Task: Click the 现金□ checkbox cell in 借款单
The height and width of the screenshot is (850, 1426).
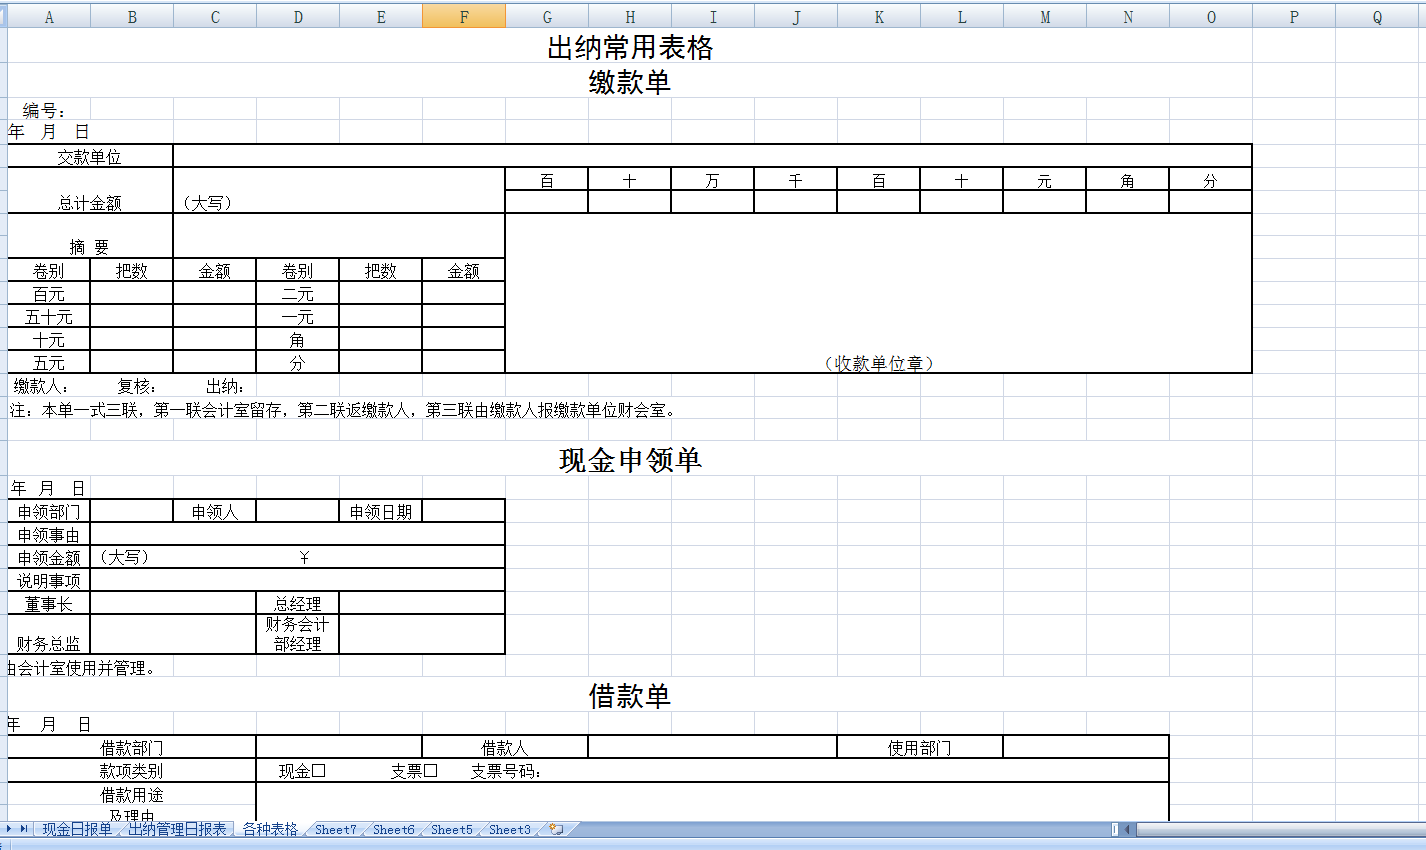Action: tap(297, 770)
